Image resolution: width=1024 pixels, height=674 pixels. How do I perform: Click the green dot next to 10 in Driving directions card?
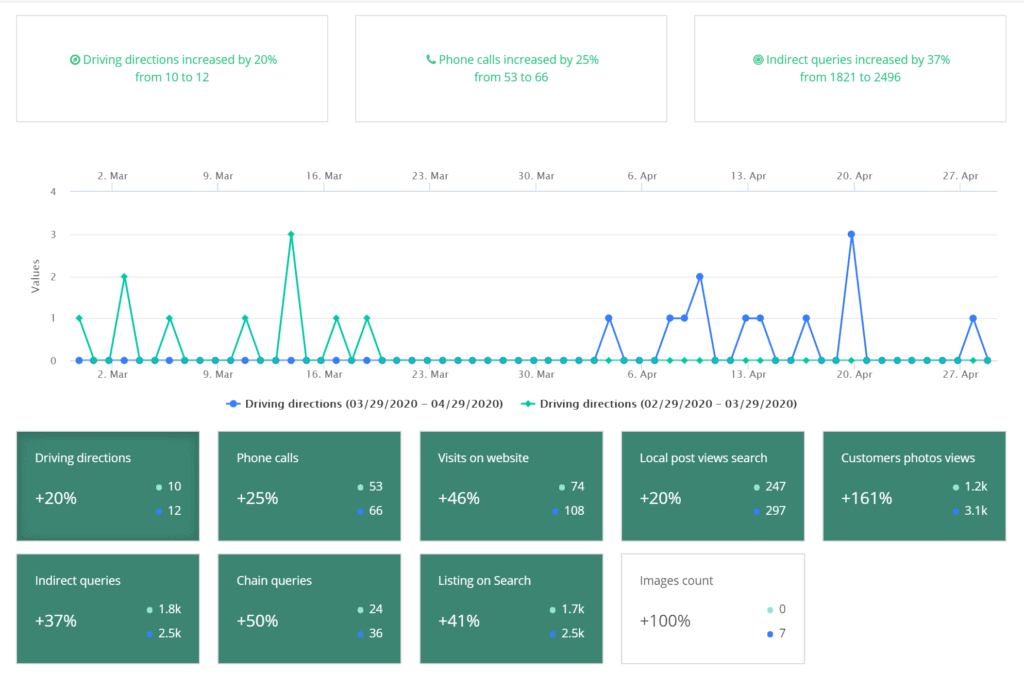click(159, 487)
